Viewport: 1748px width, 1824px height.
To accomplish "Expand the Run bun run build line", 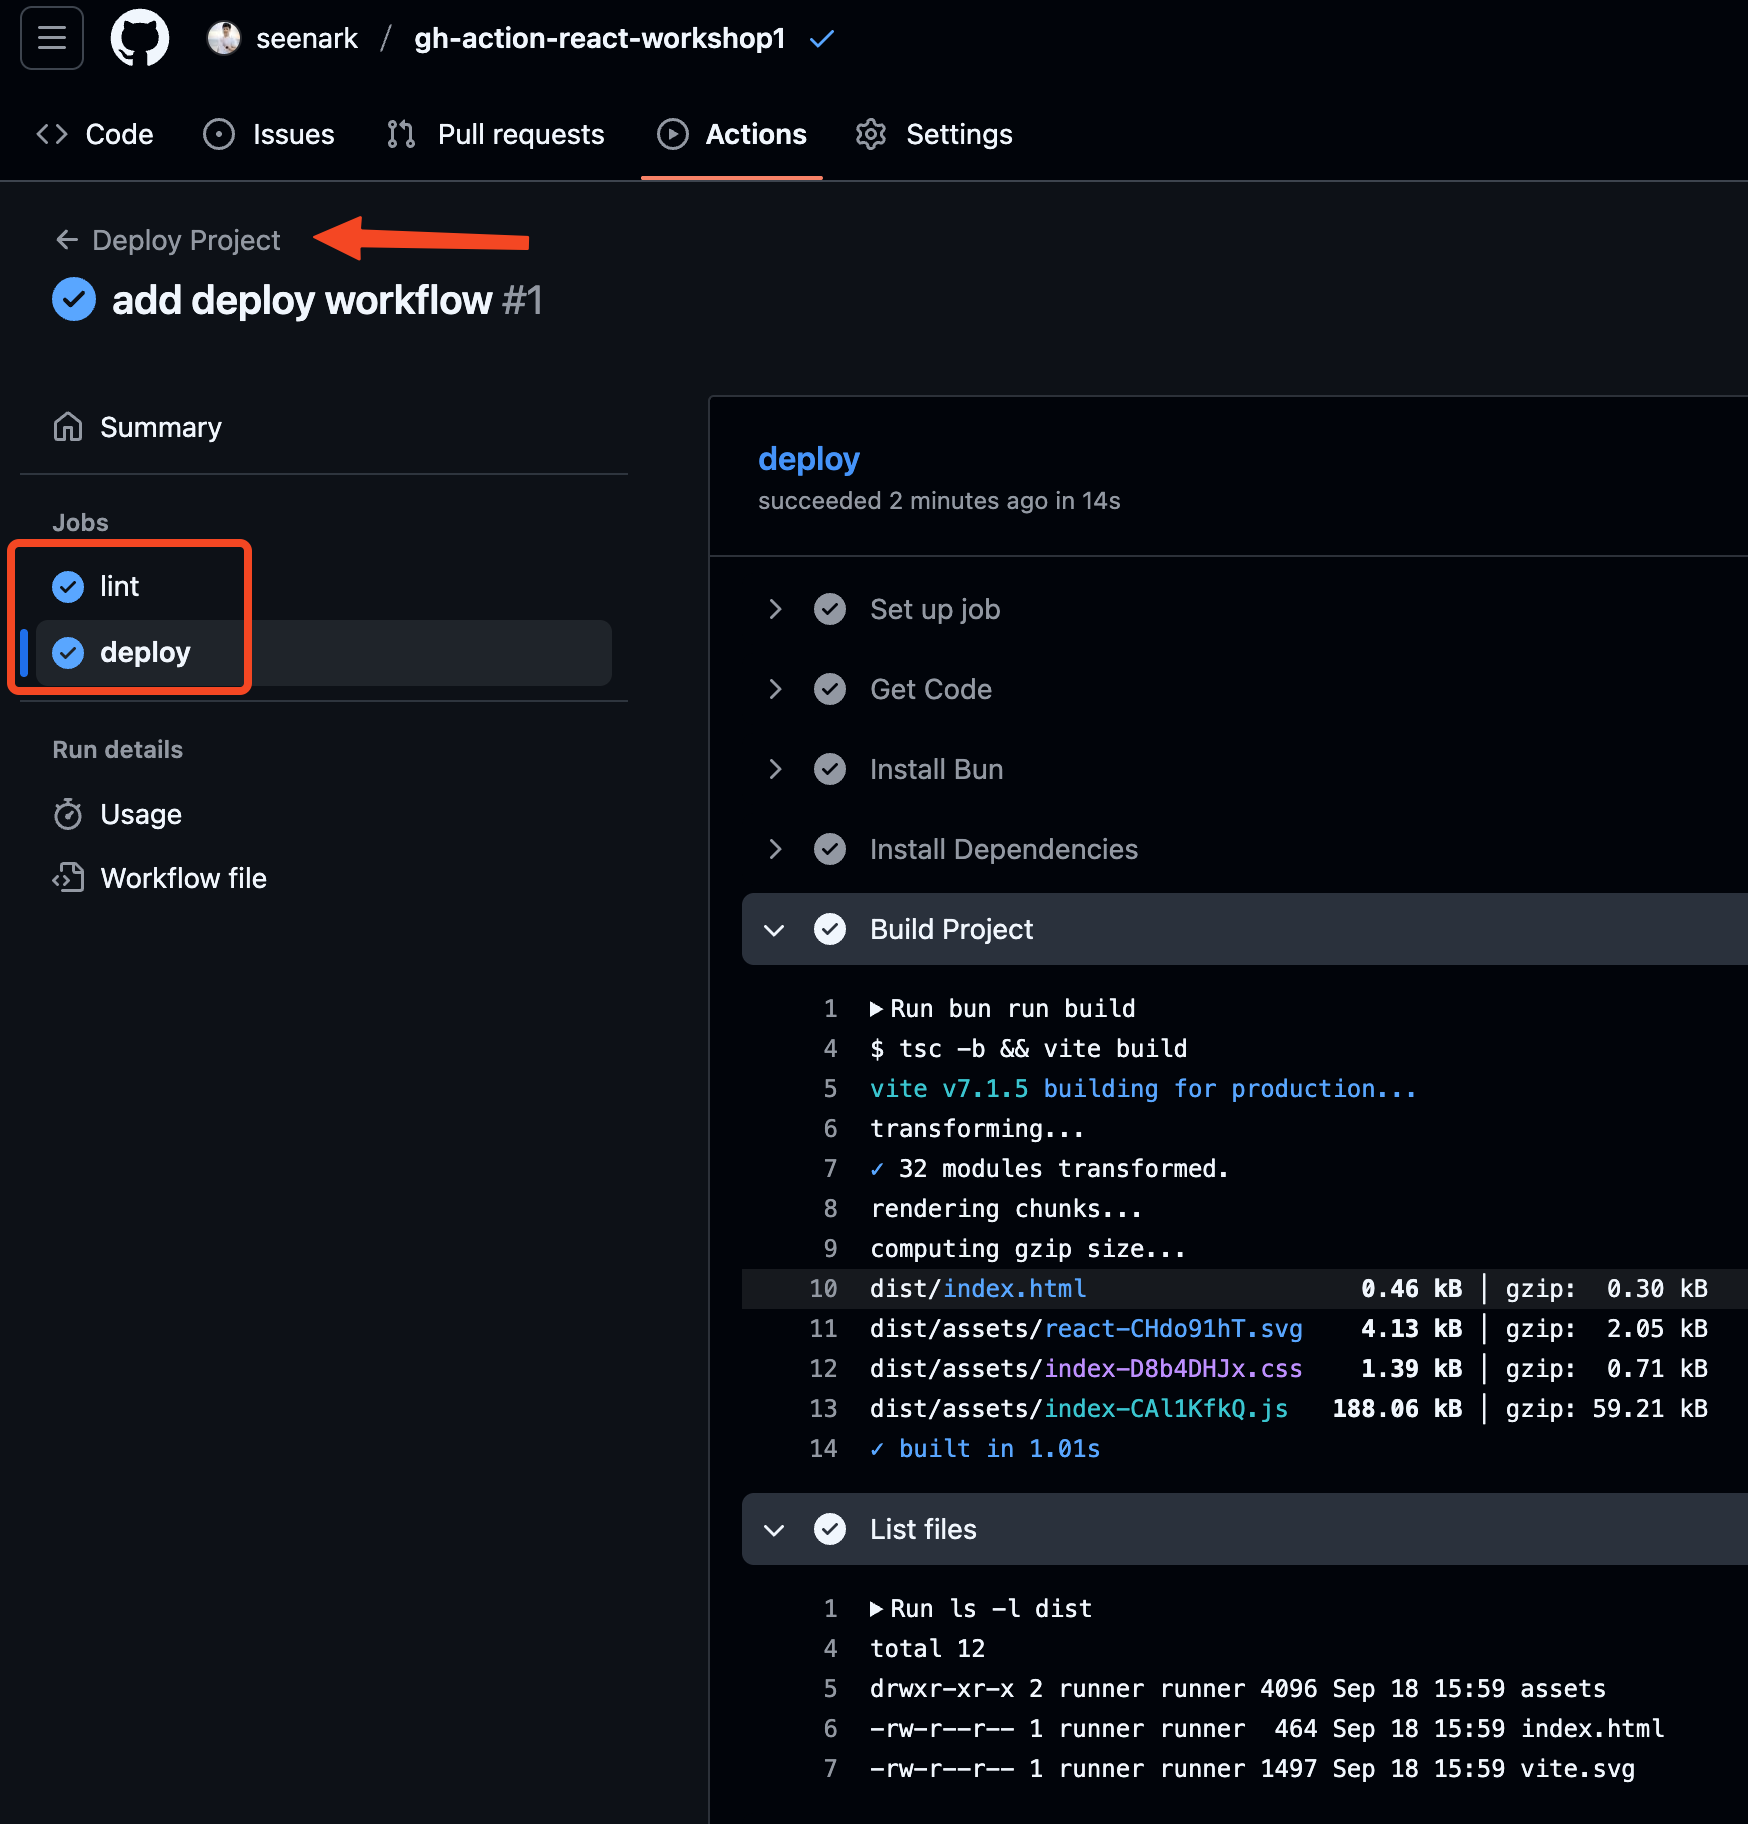I will pos(876,1008).
